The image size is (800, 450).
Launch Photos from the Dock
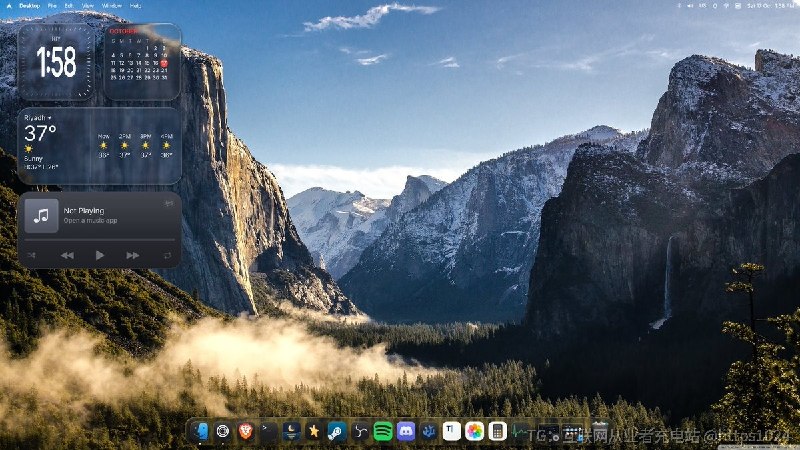tap(474, 432)
